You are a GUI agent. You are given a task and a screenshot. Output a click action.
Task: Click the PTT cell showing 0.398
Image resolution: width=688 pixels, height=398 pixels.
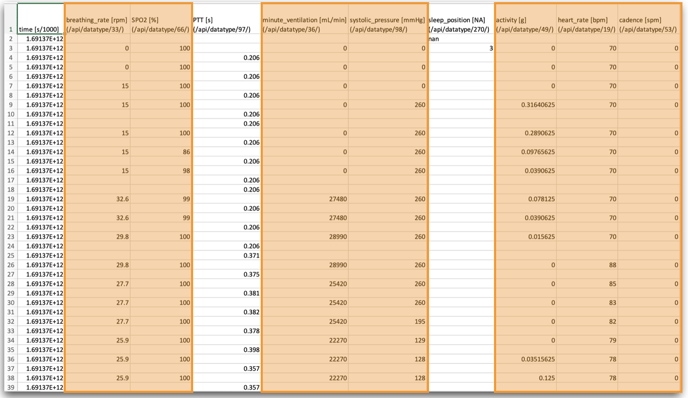226,350
